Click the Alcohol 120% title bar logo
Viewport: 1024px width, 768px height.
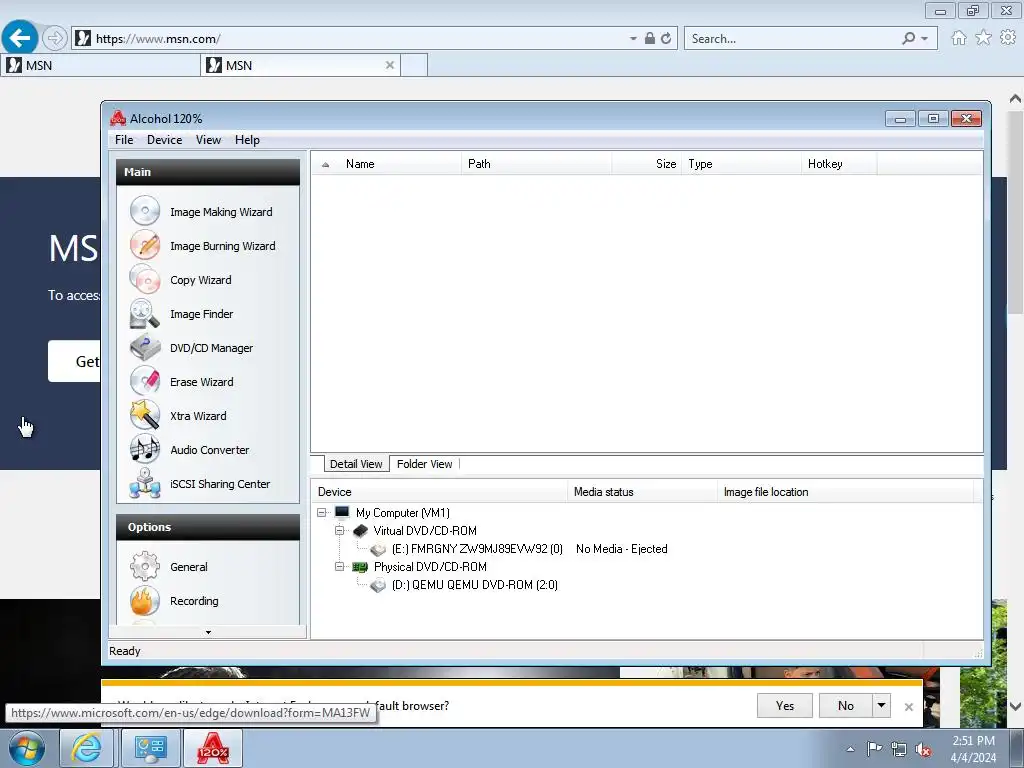118,118
